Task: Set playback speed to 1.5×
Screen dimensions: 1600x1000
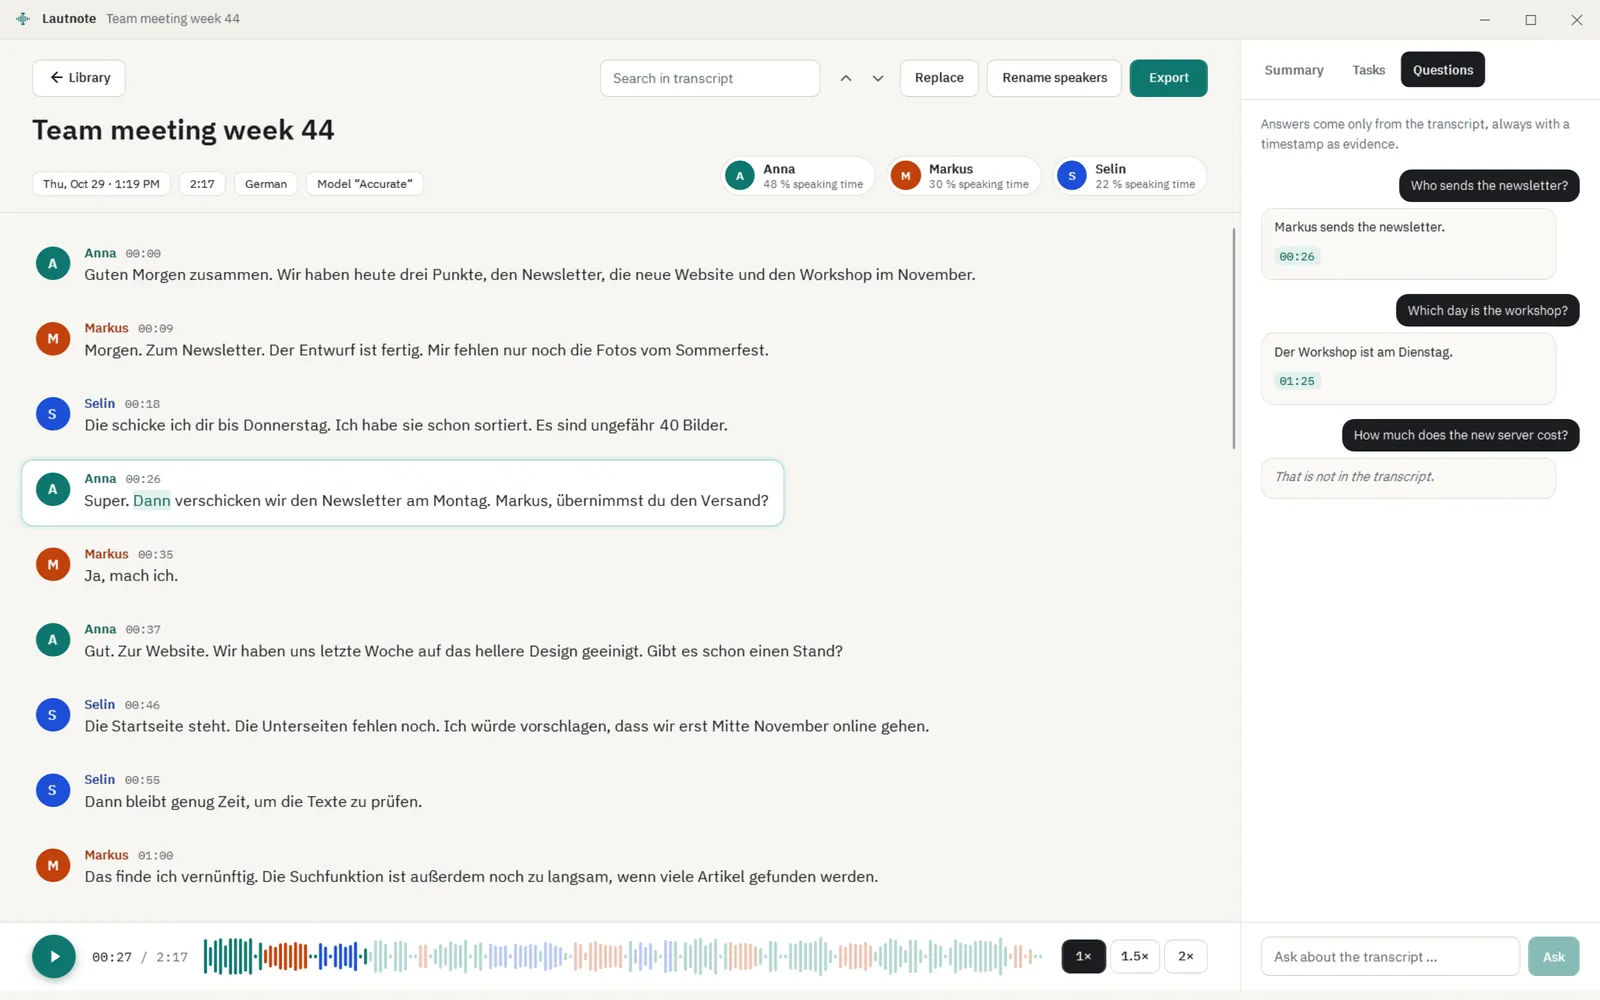Action: click(1135, 957)
